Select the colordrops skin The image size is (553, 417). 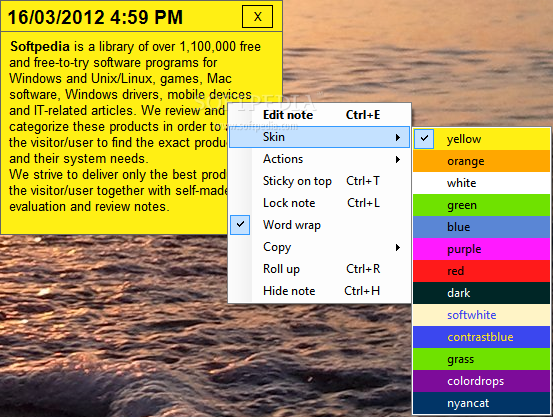tap(481, 381)
